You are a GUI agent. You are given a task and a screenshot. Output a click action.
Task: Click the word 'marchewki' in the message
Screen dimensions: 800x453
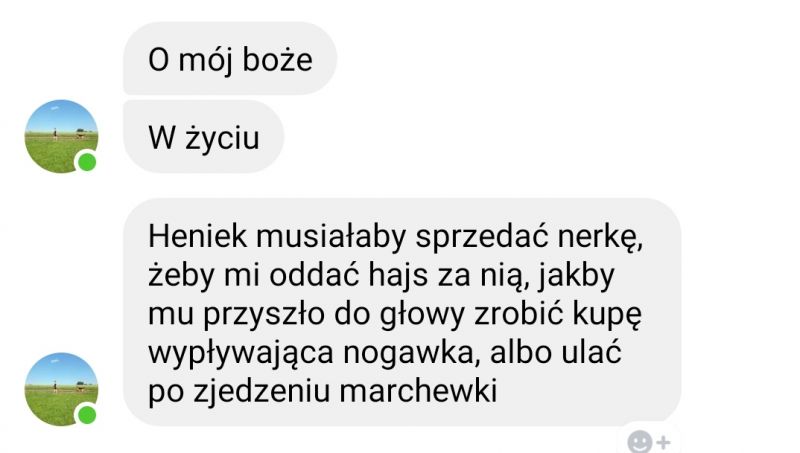tap(418, 391)
